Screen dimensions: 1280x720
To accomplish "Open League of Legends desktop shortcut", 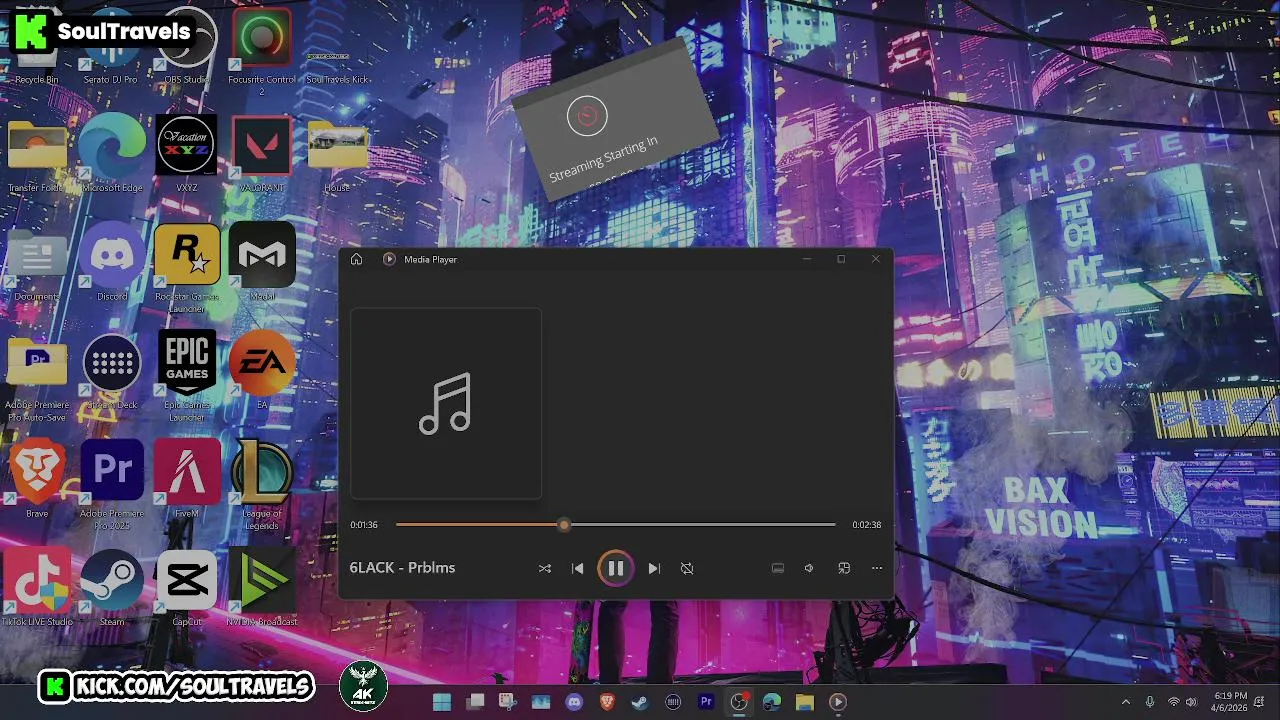I will click(262, 484).
